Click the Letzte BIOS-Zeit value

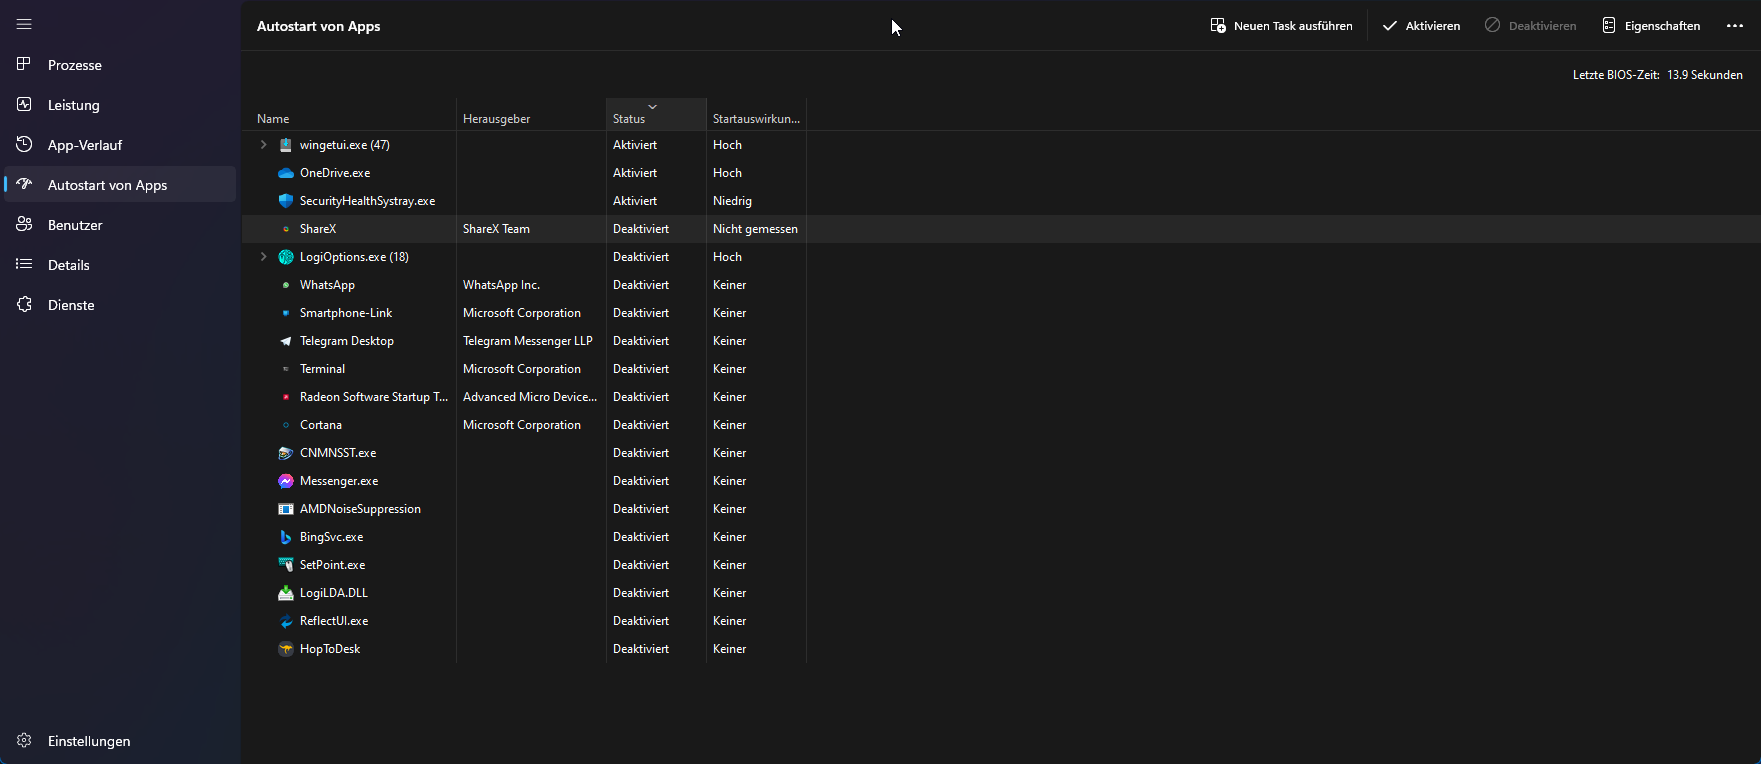[1705, 75]
